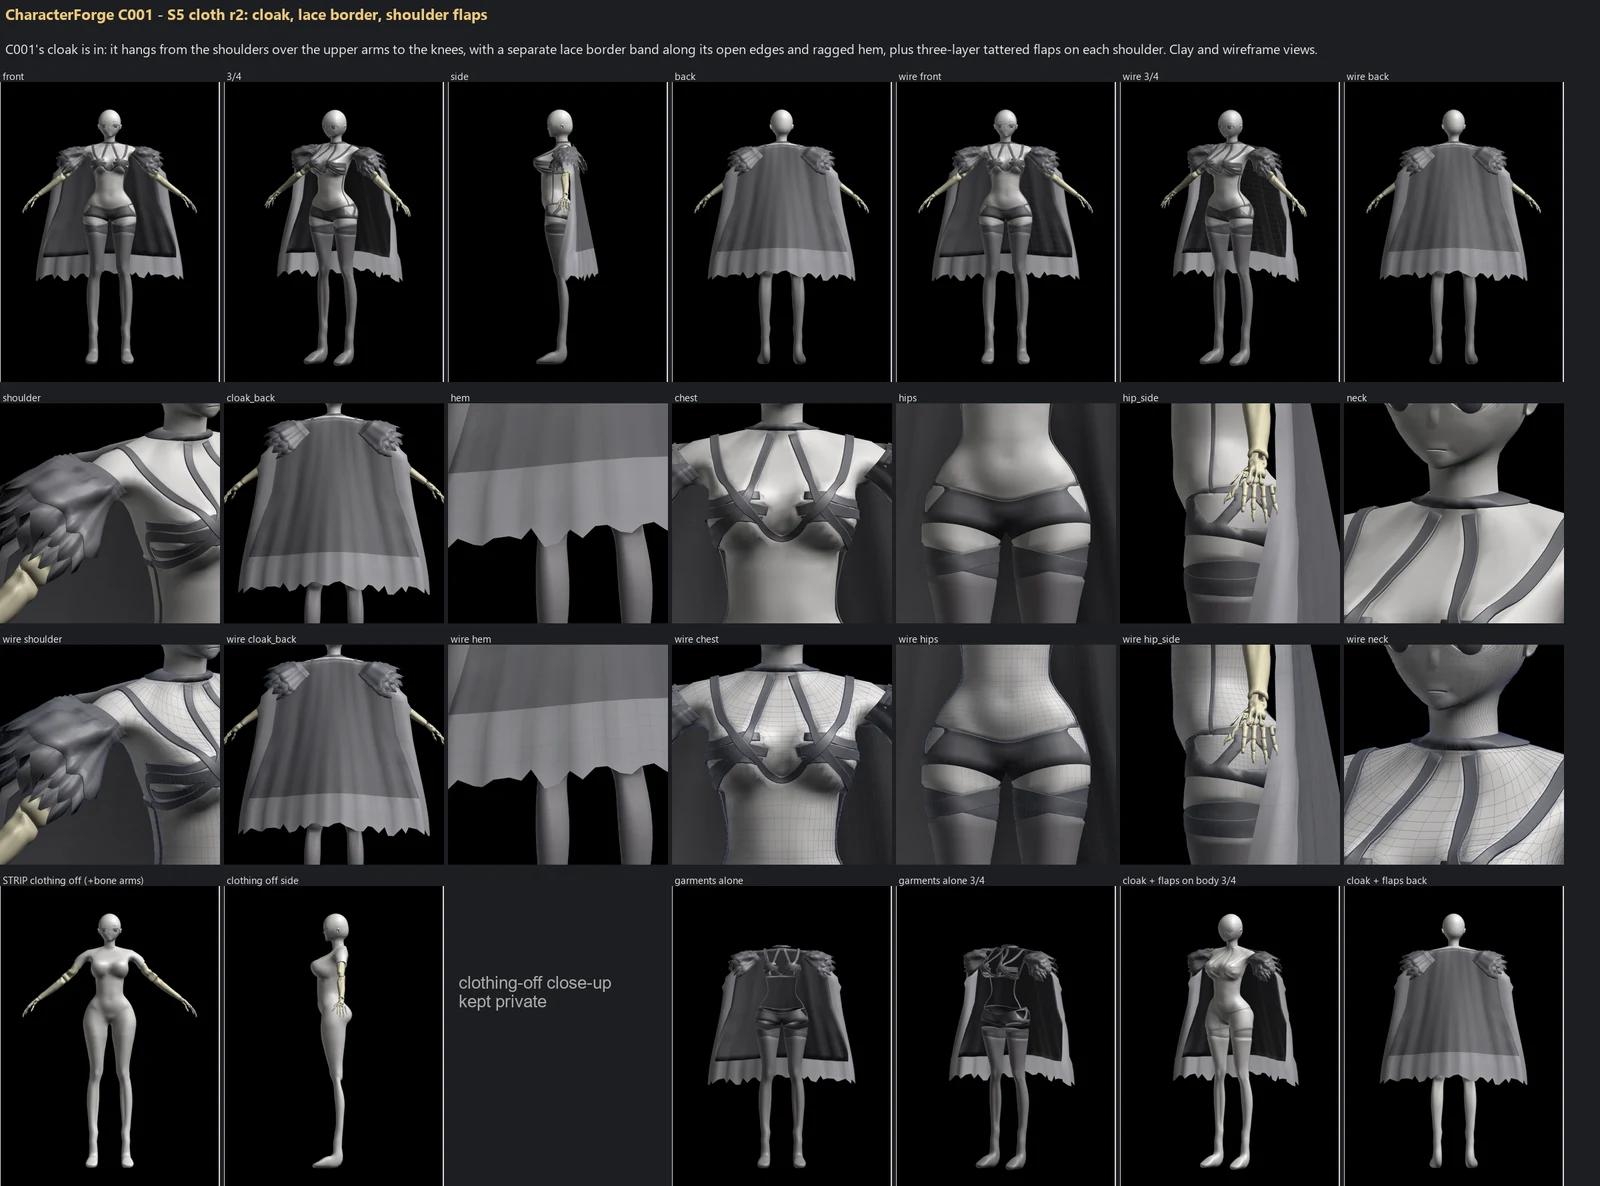Open the chest close-up thumbnail
1600x1186 pixels.
[x=782, y=513]
